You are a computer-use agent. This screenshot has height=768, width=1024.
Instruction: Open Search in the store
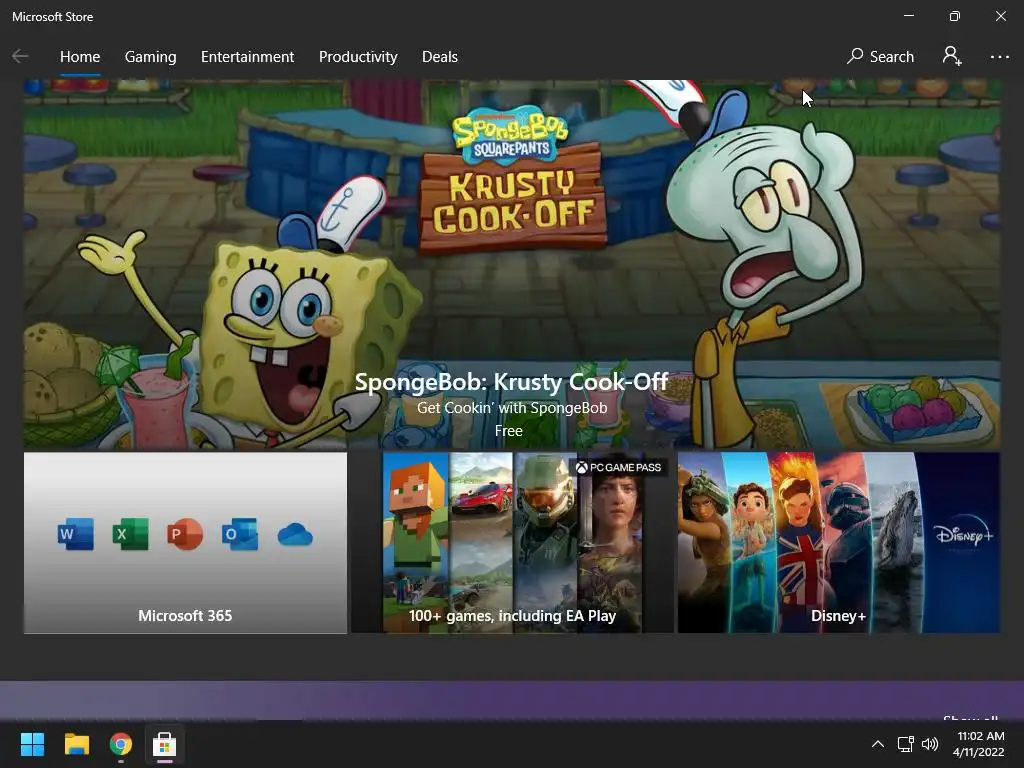880,57
